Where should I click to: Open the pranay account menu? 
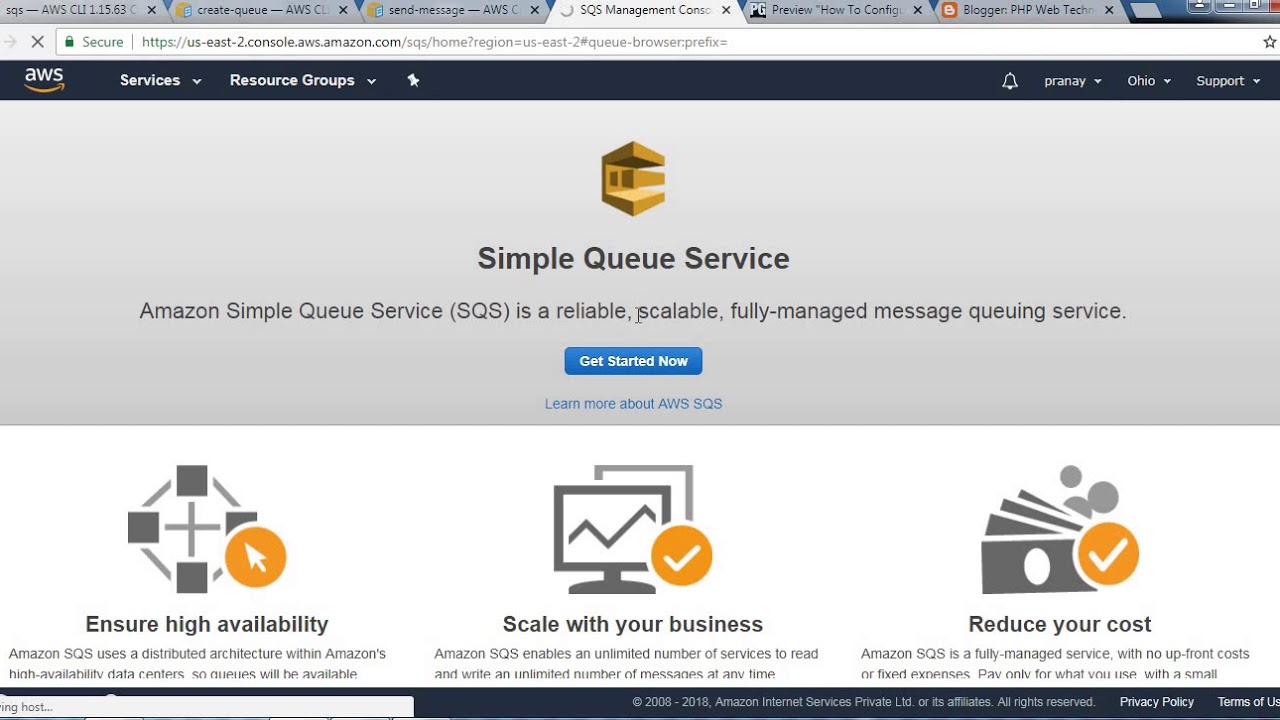click(x=1073, y=81)
